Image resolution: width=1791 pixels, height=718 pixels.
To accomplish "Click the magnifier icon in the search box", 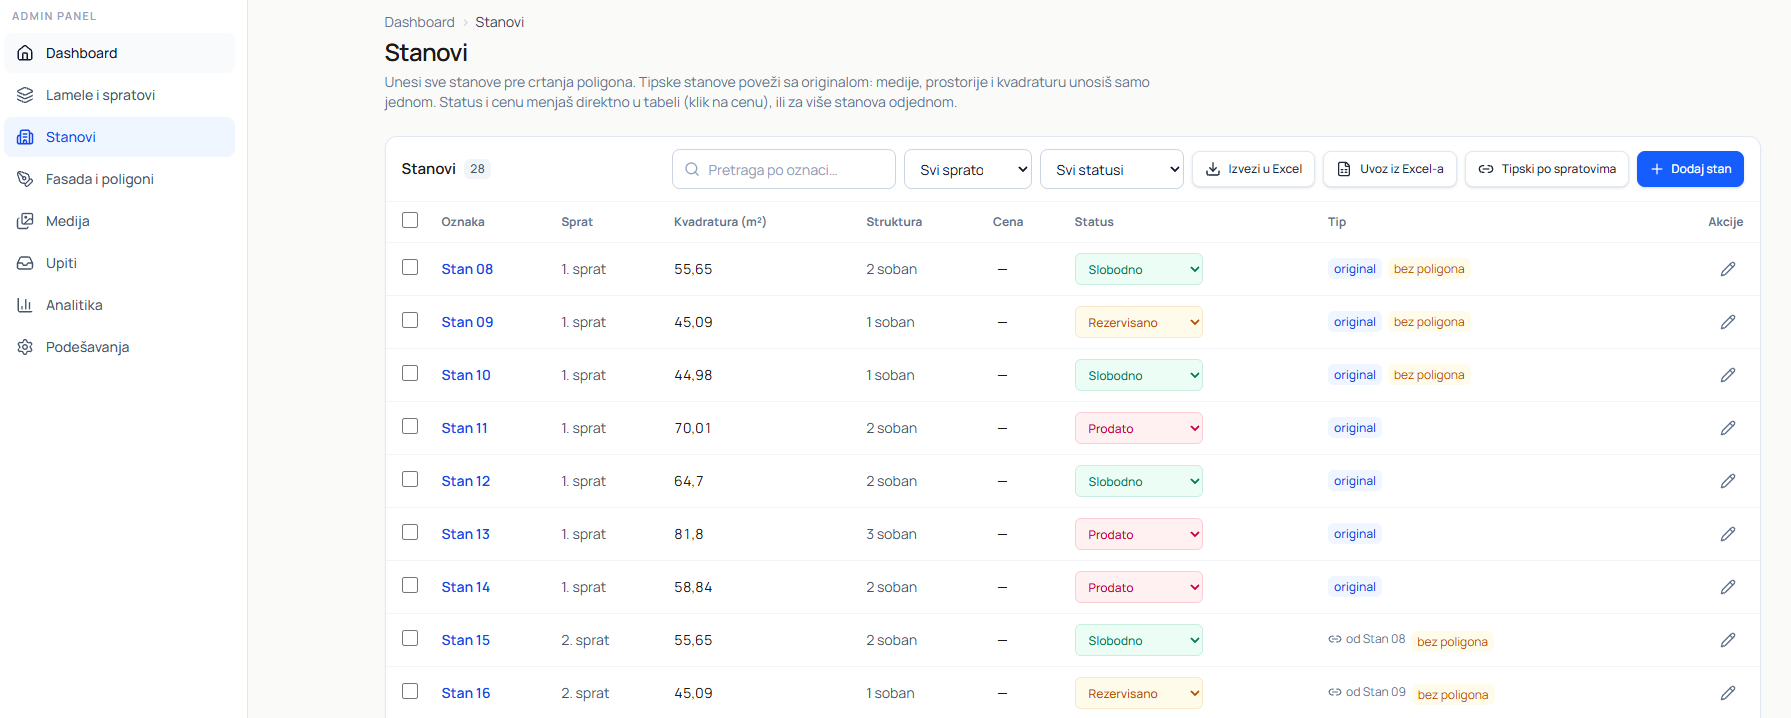I will [x=692, y=170].
